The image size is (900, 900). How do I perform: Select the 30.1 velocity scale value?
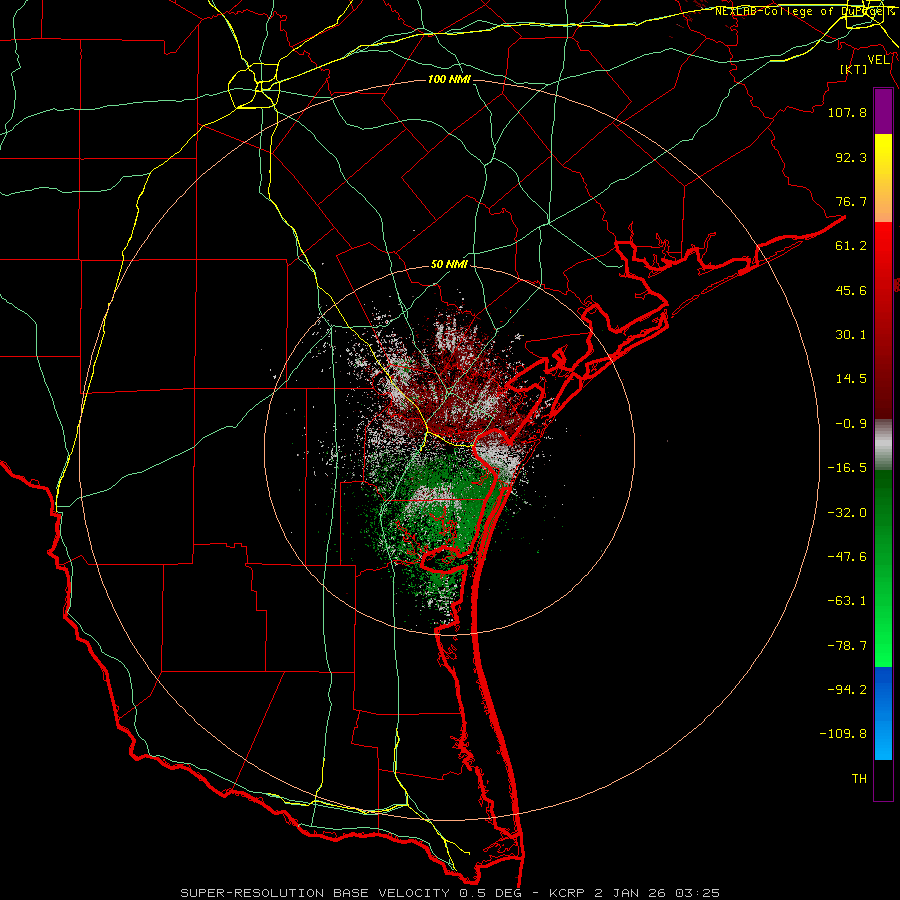click(x=851, y=335)
